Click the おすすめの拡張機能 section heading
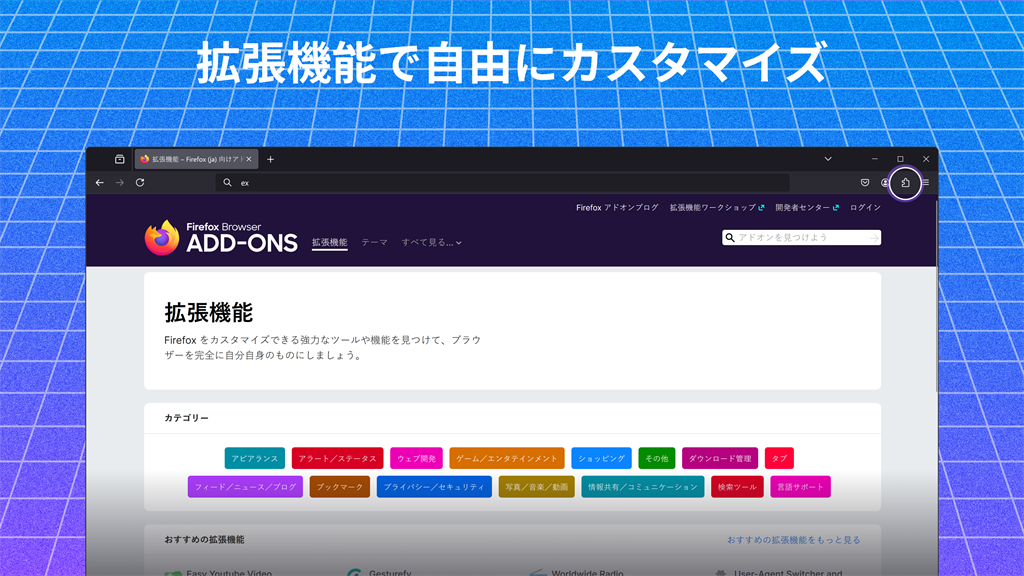The height and width of the screenshot is (576, 1024). click(x=204, y=540)
